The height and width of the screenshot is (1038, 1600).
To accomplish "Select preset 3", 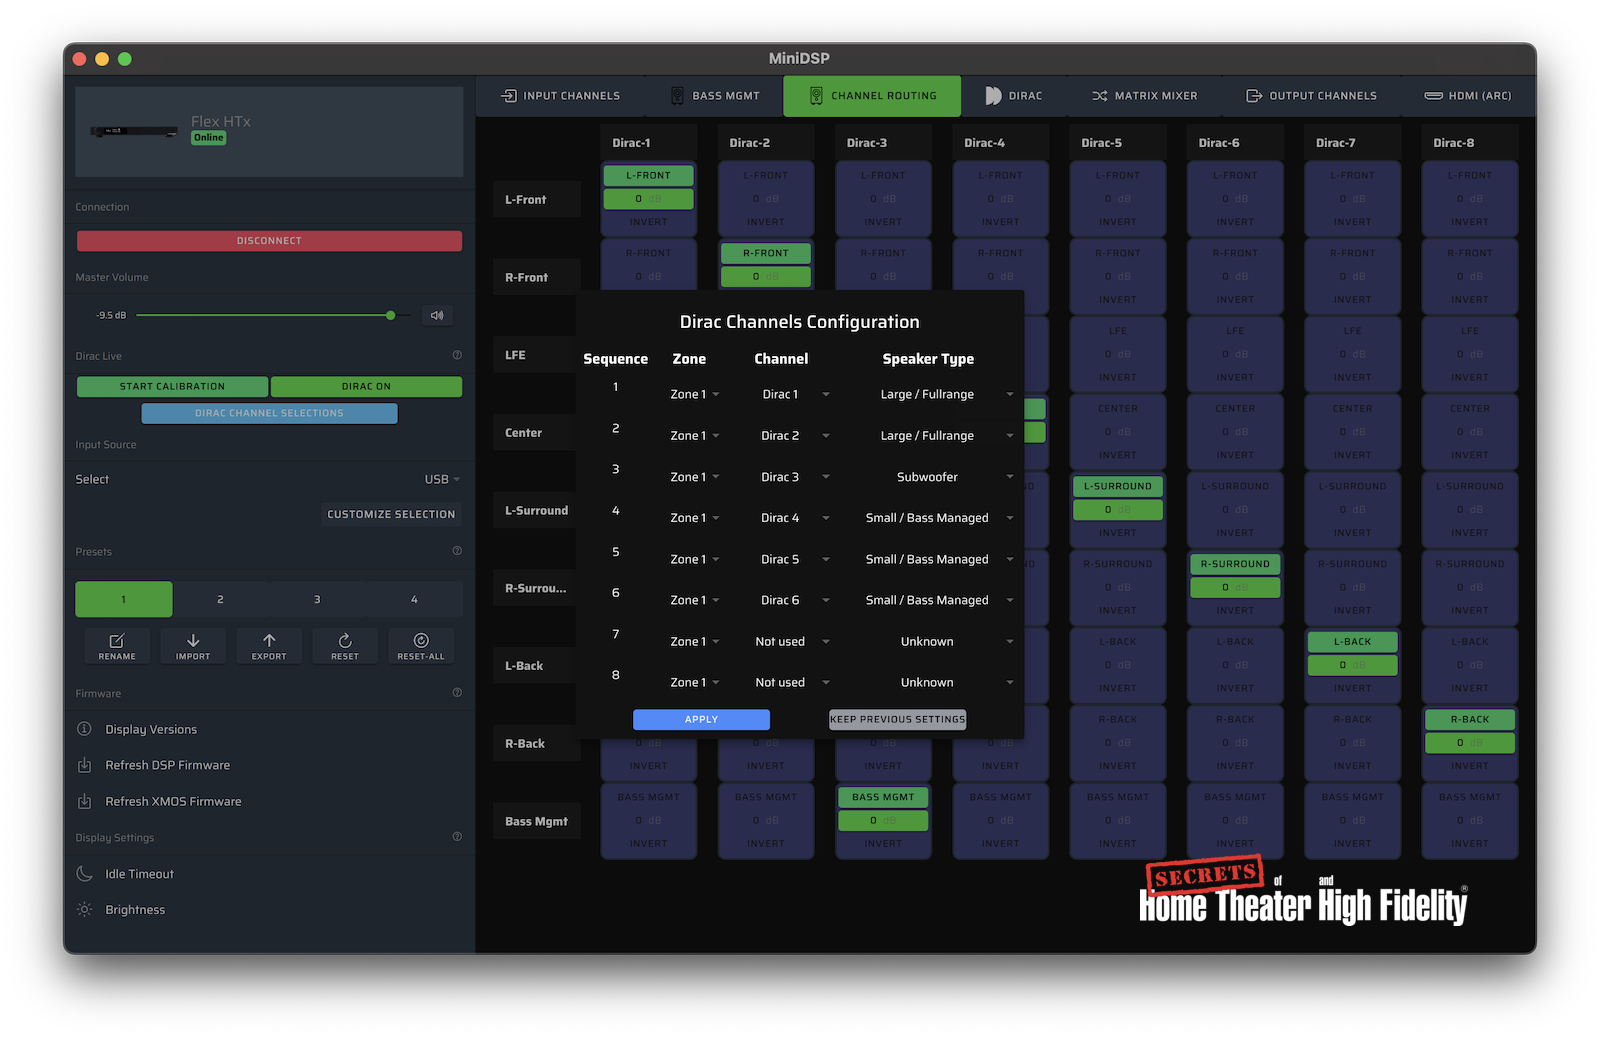I will (x=317, y=599).
